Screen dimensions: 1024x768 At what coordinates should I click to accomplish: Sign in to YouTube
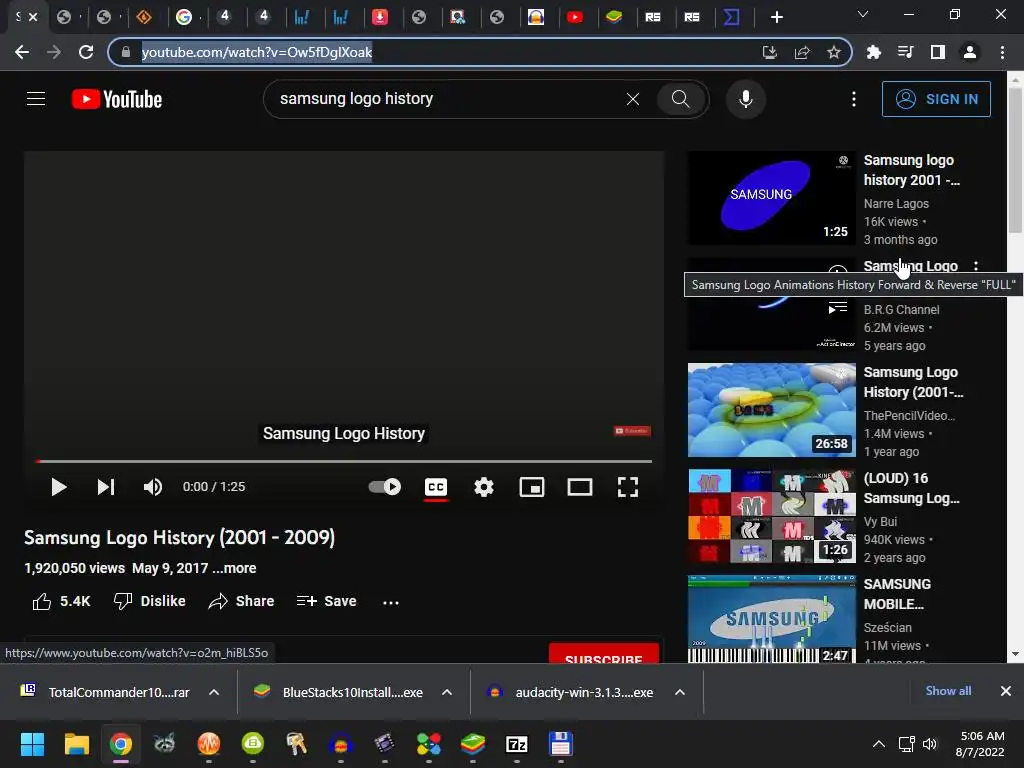[x=936, y=99]
